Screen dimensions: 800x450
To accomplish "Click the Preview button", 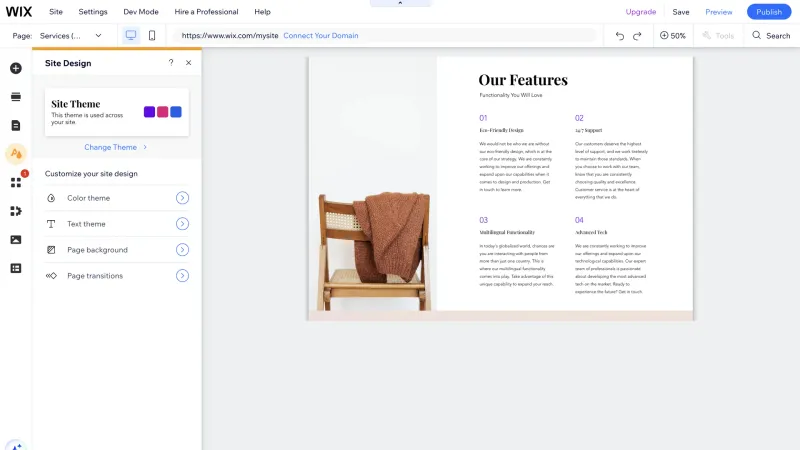I will coord(718,12).
